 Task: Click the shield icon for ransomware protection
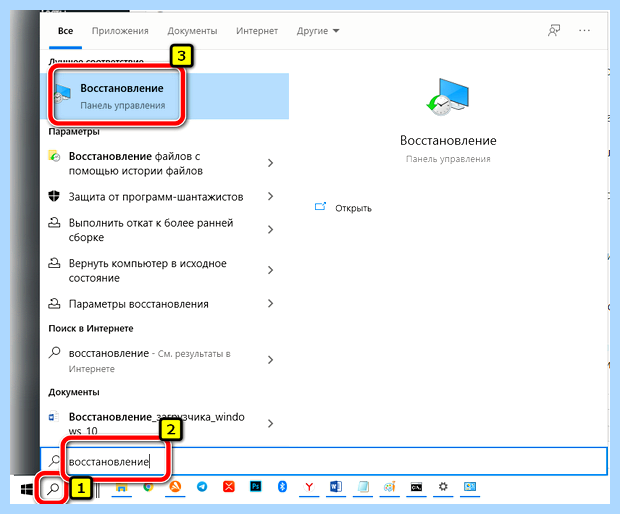click(x=54, y=196)
